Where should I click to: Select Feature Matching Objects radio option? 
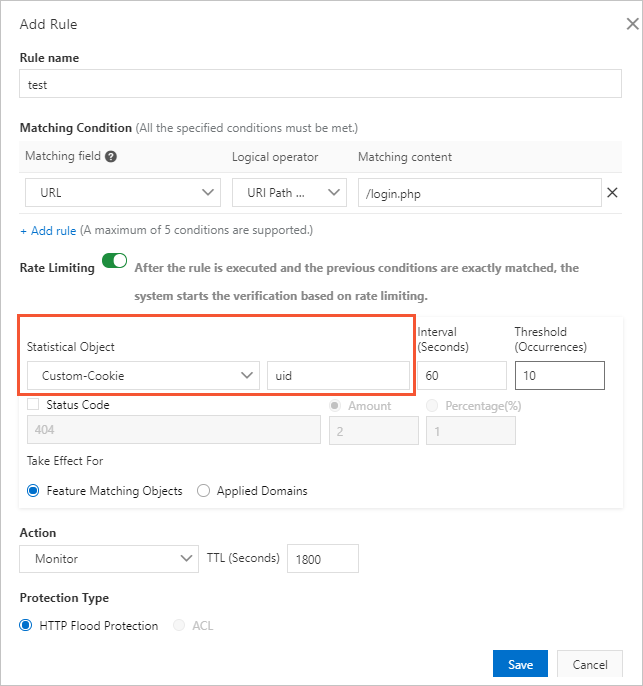33,491
